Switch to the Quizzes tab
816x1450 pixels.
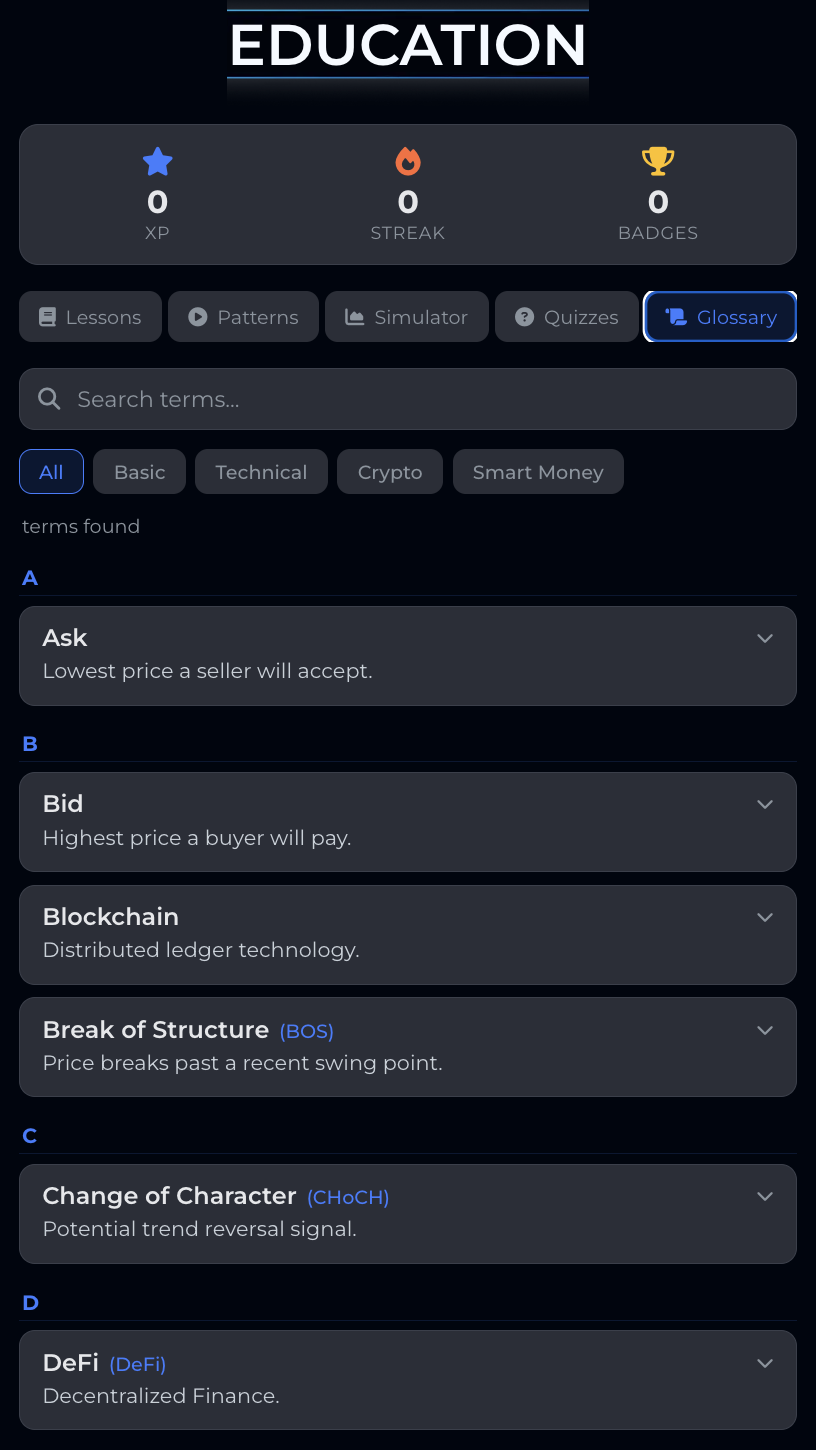(567, 317)
